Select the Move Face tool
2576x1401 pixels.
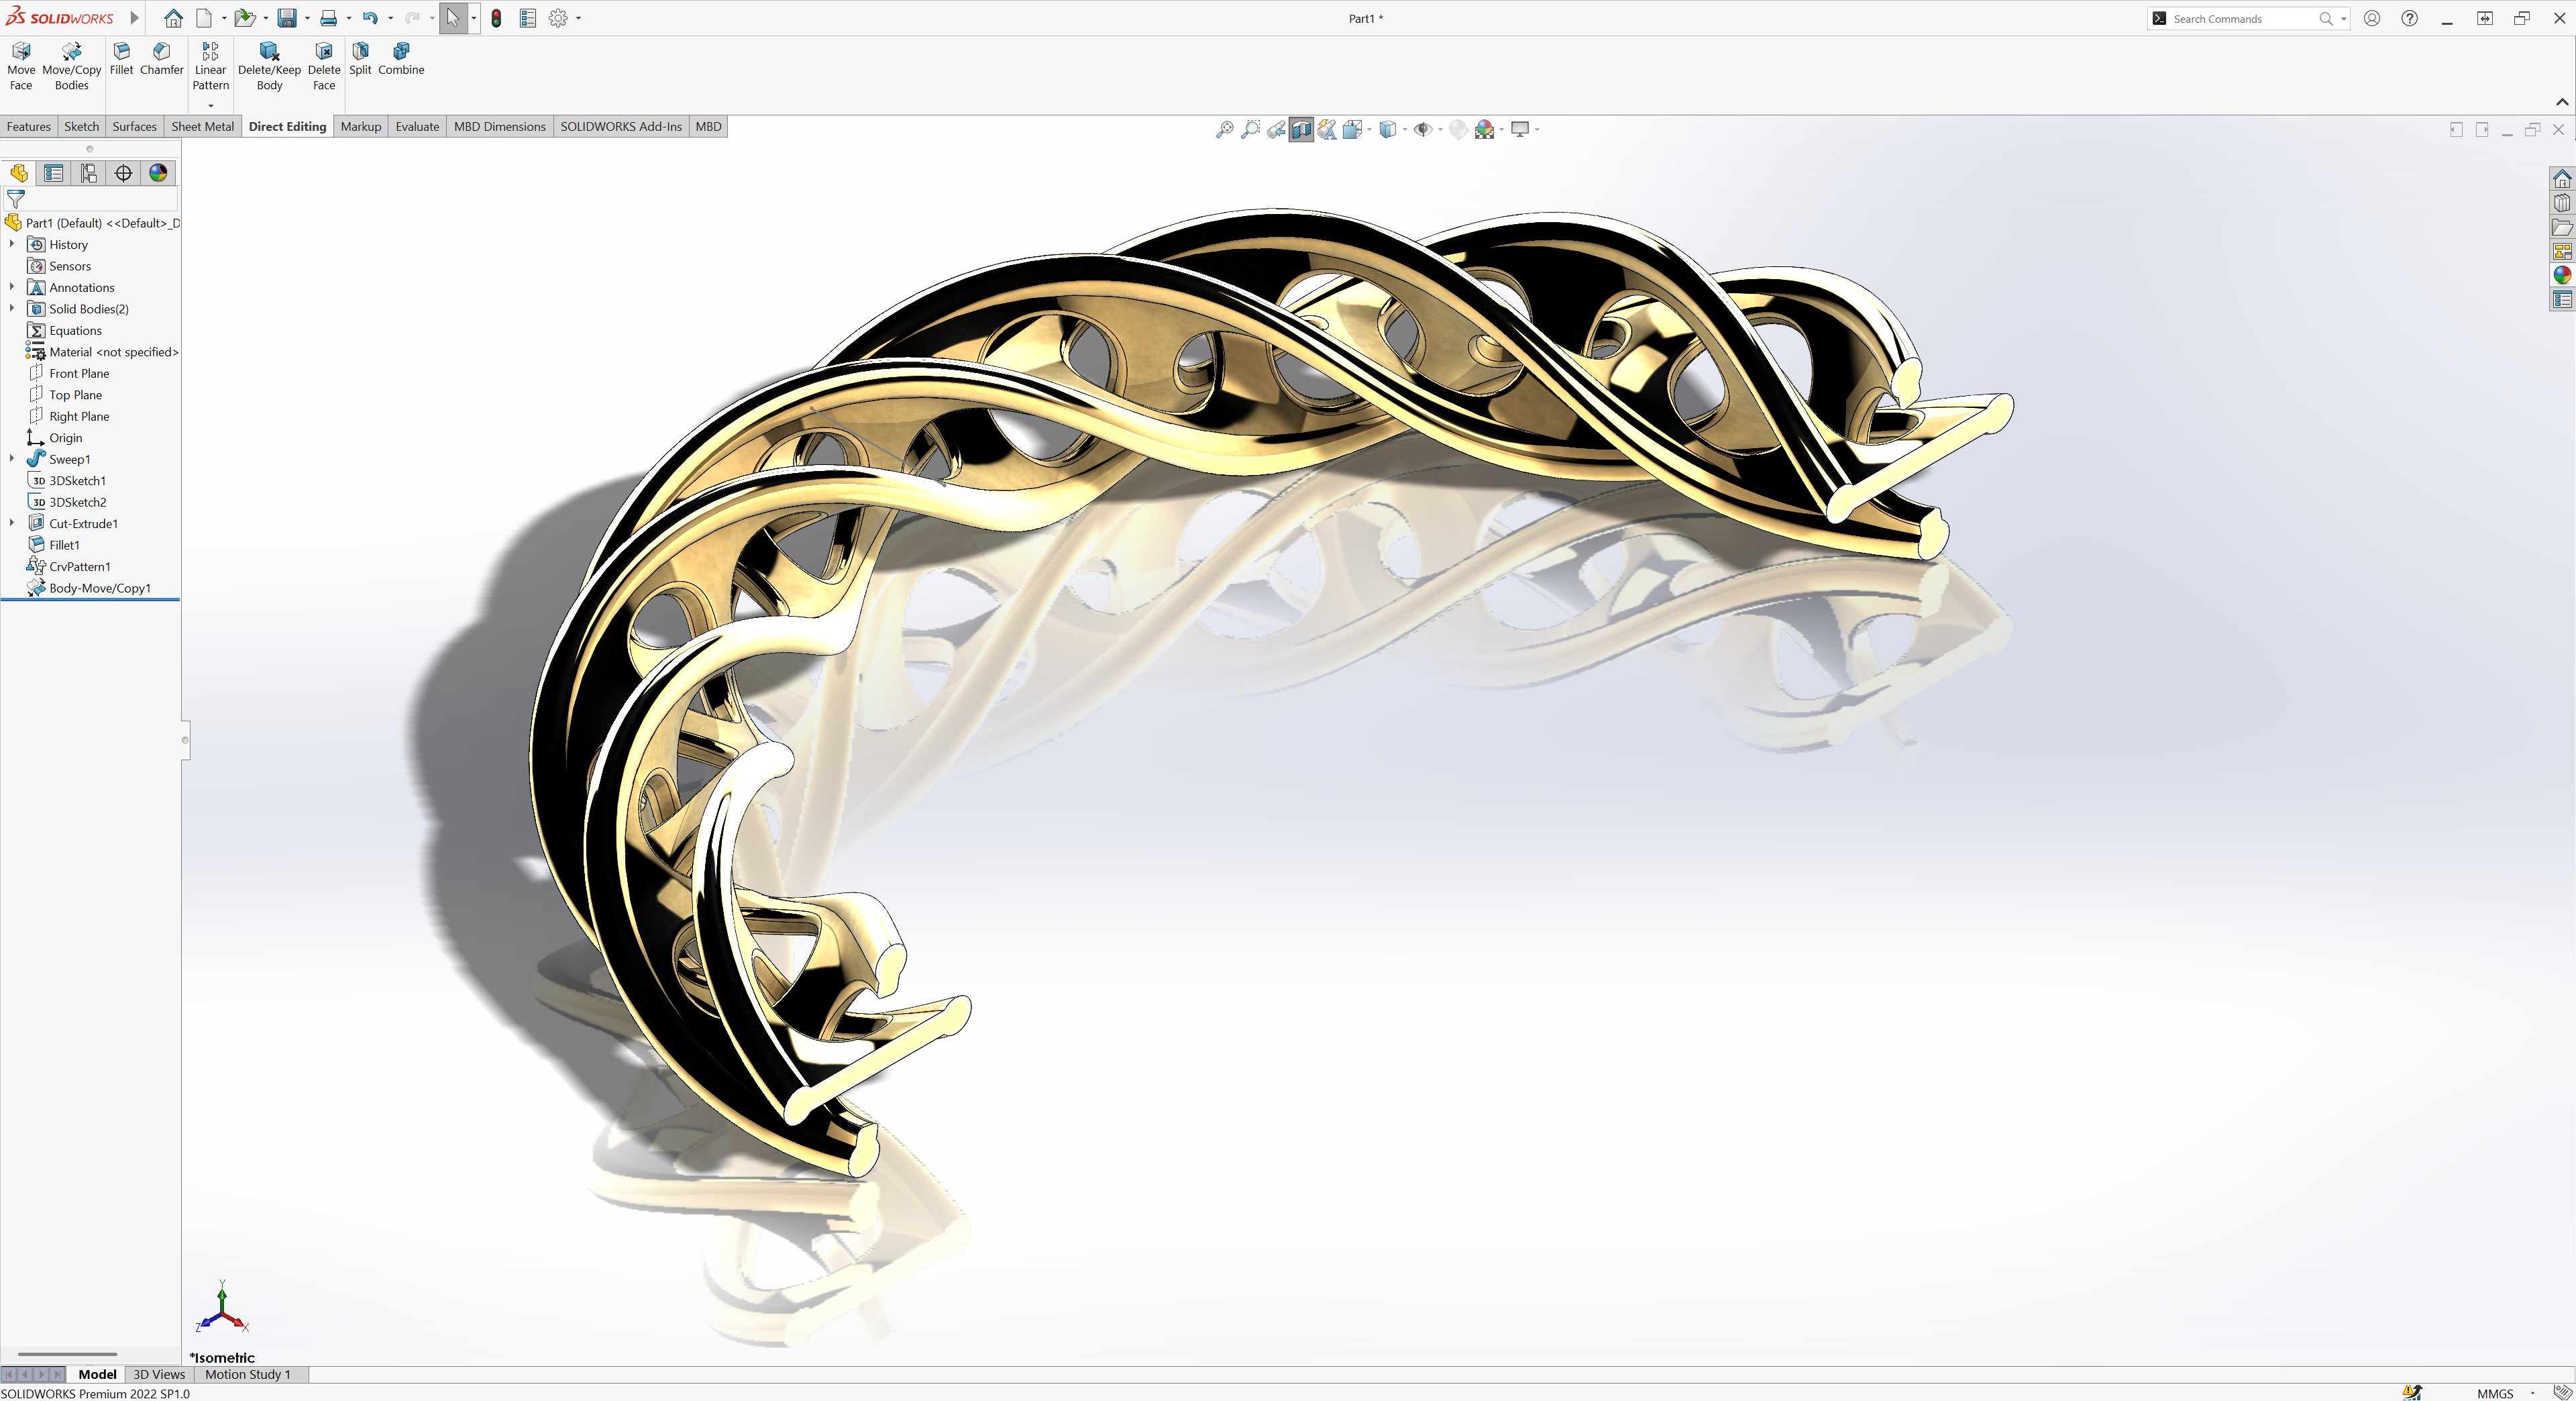[x=21, y=66]
